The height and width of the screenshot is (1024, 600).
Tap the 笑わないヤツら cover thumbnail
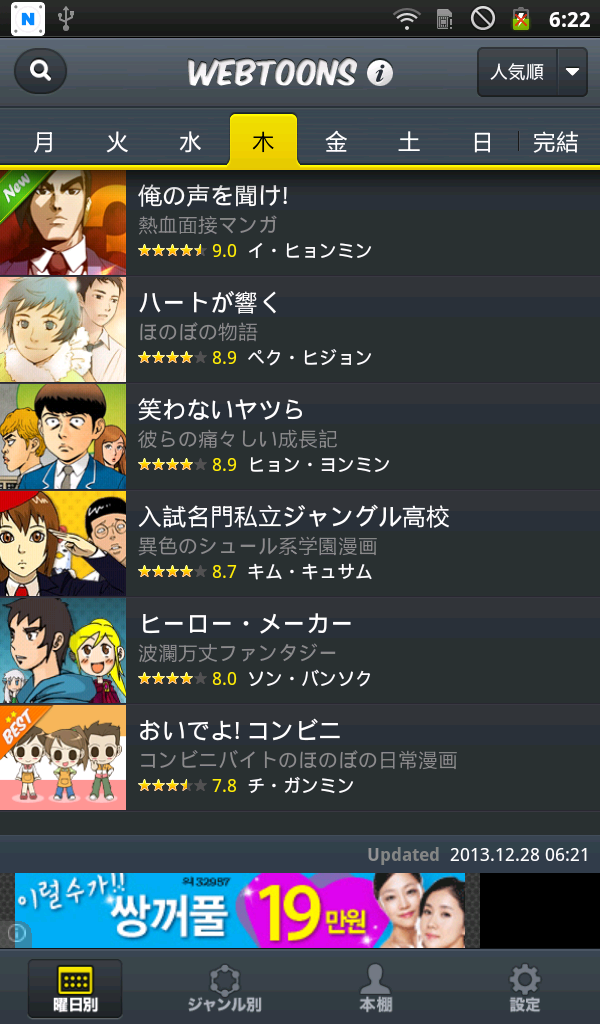tap(63, 436)
